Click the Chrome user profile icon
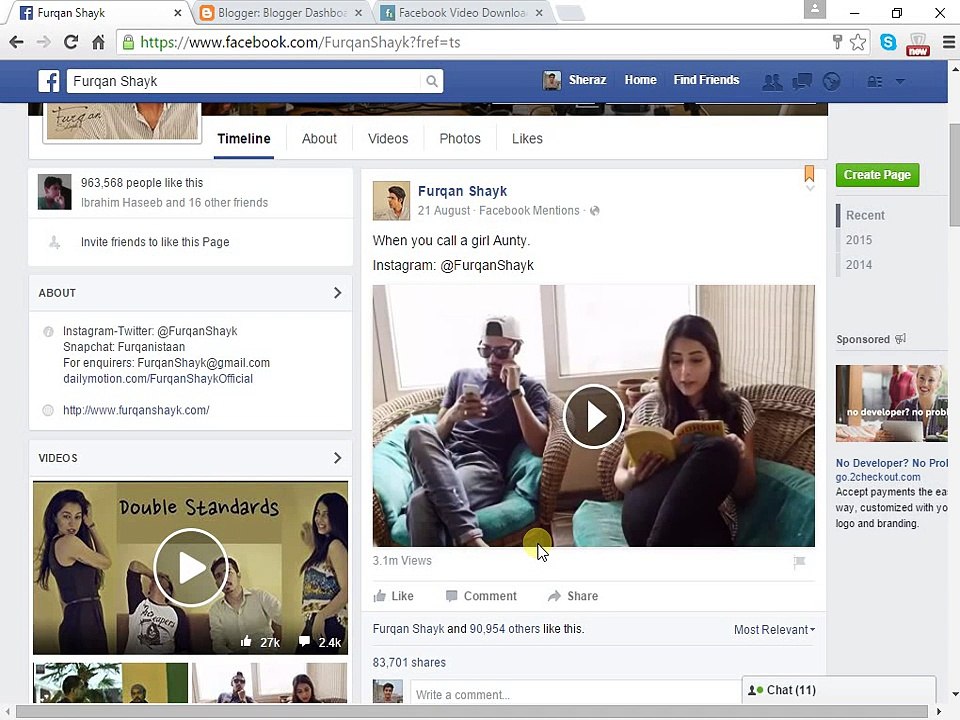The image size is (960, 720). point(815,9)
